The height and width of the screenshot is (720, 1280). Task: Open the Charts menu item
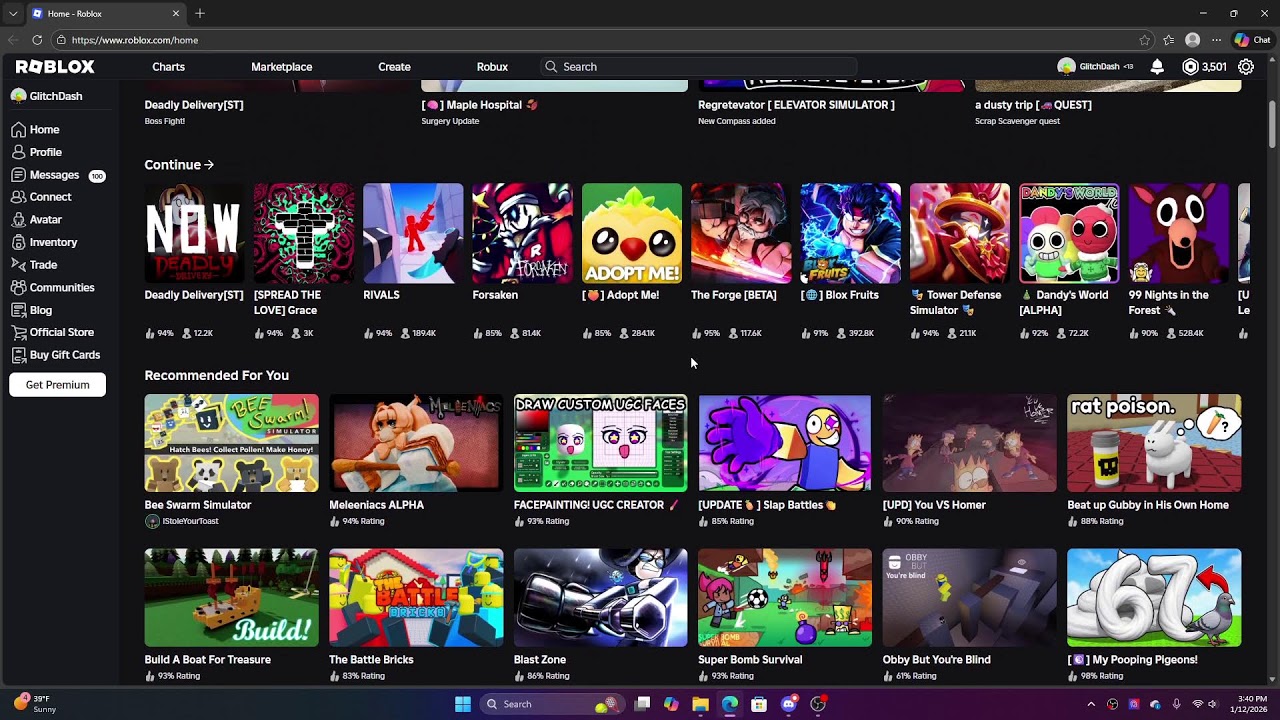coord(168,67)
